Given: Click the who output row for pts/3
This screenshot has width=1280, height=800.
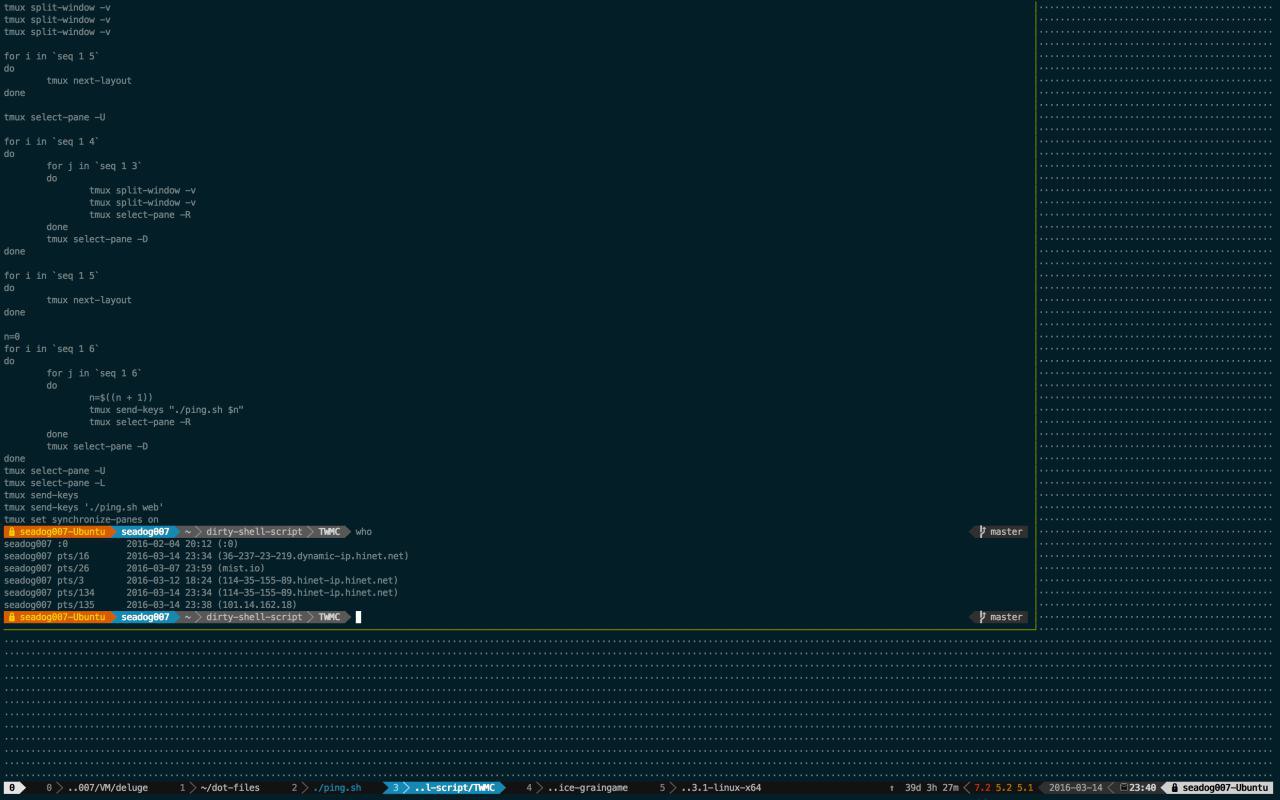Looking at the screenshot, I should (x=201, y=580).
